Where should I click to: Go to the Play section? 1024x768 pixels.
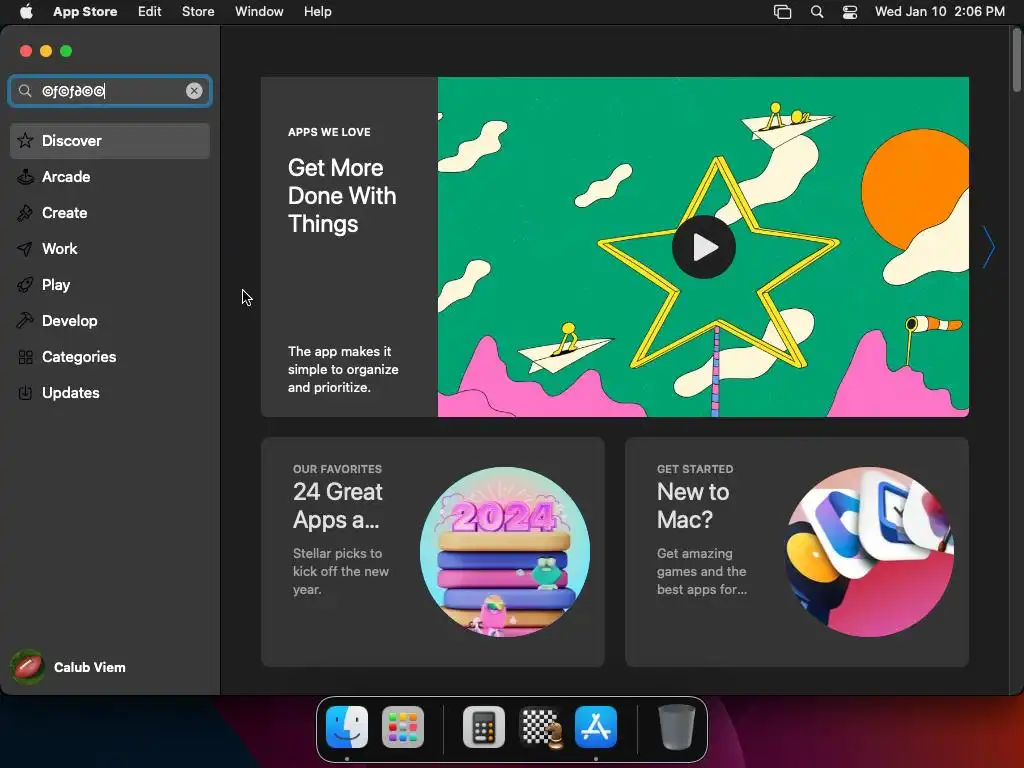110,285
